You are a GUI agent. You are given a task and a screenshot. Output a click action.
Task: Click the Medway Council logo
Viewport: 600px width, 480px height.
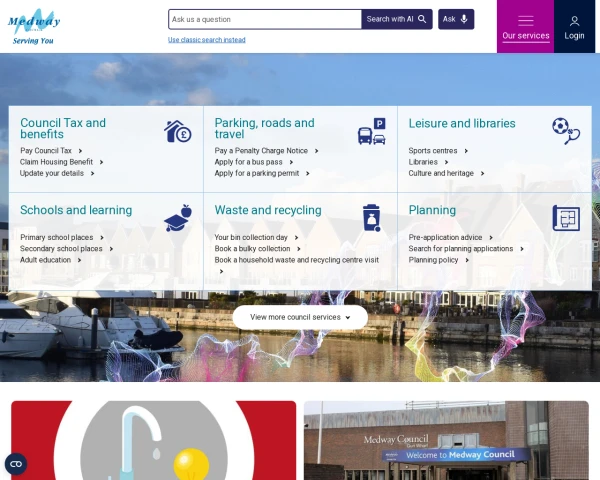tap(34, 26)
